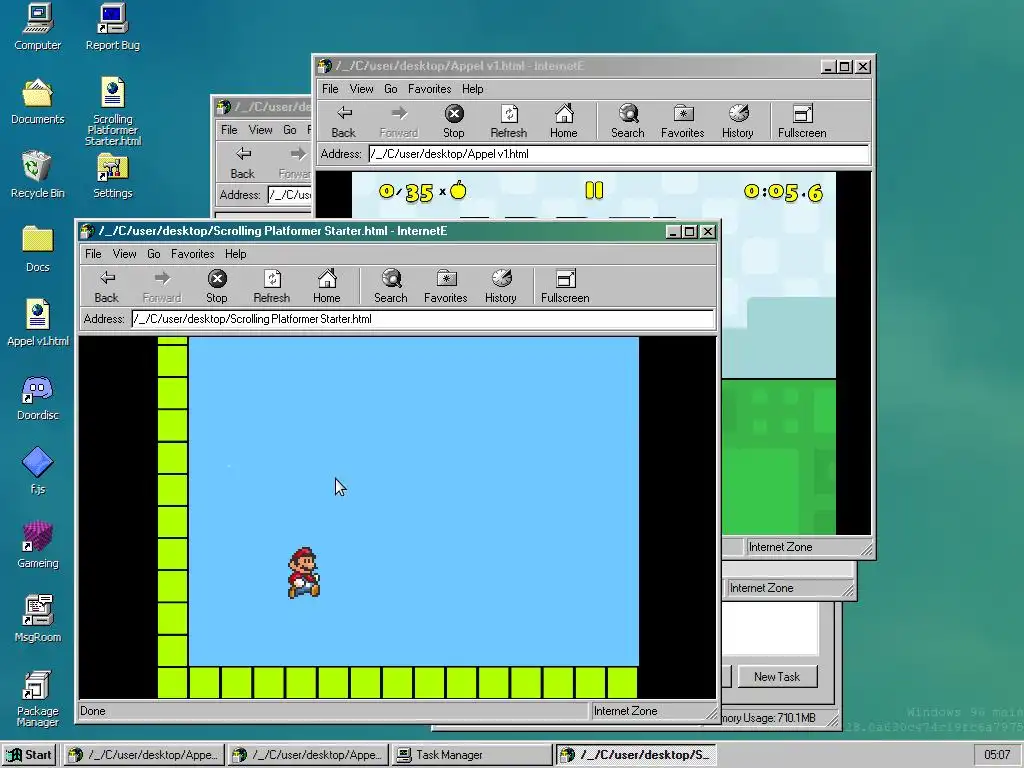The image size is (1024, 768).
Task: Click Search in the Appel v1 window
Action: coord(628,121)
